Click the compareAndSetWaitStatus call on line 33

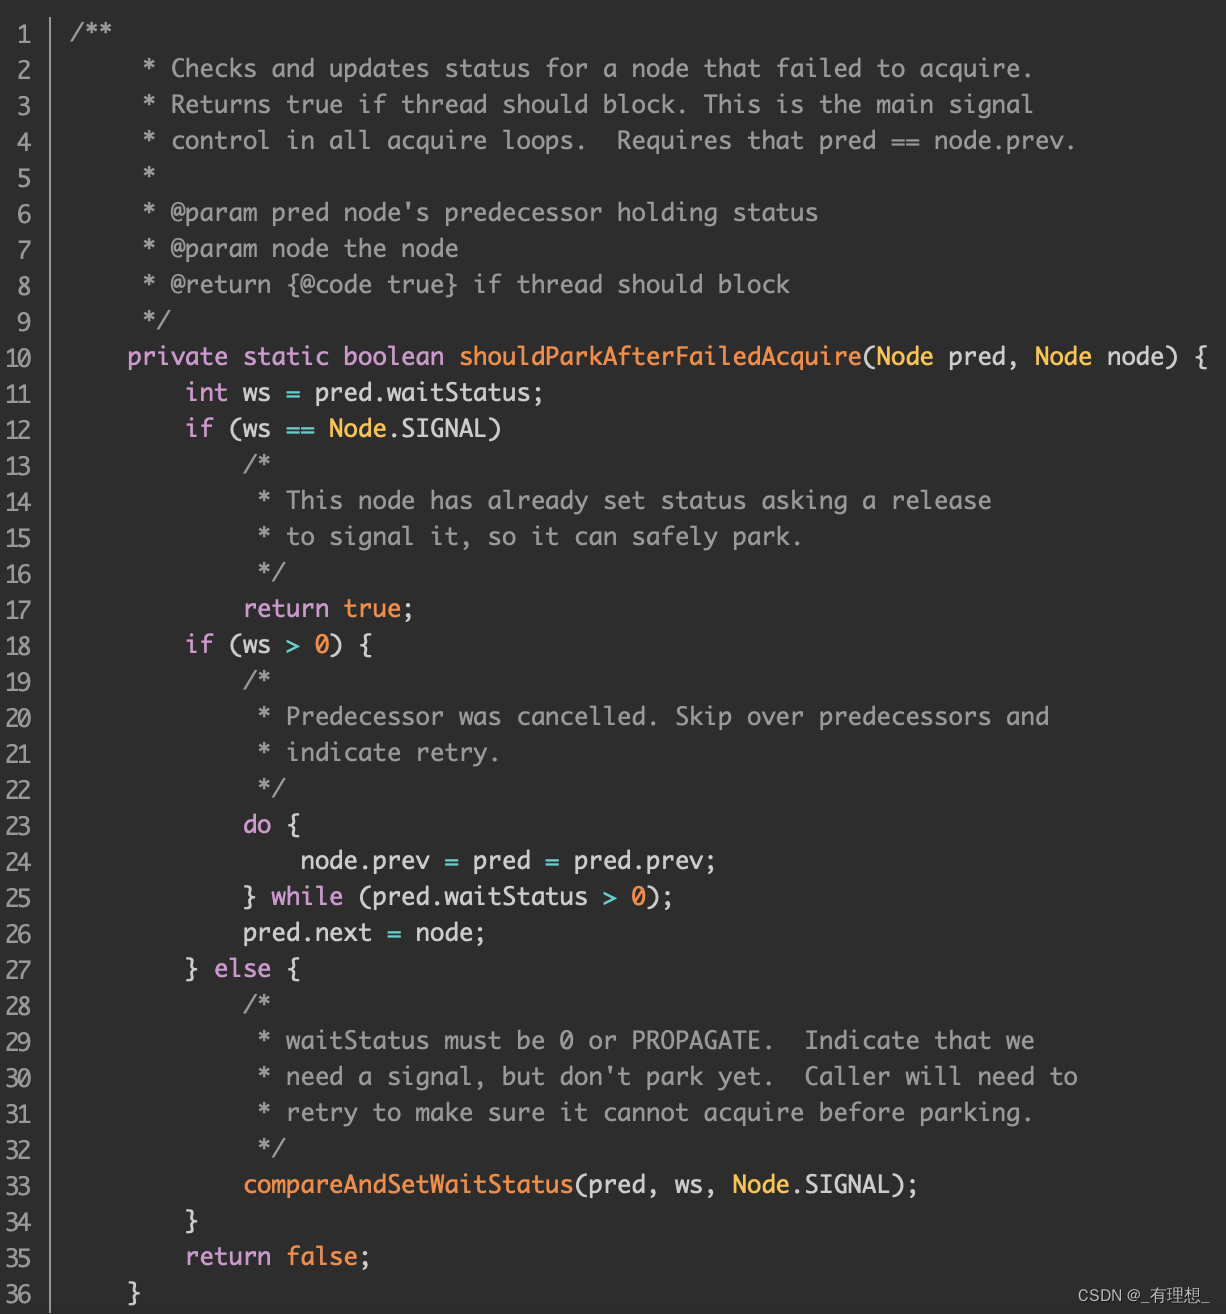[408, 1185]
